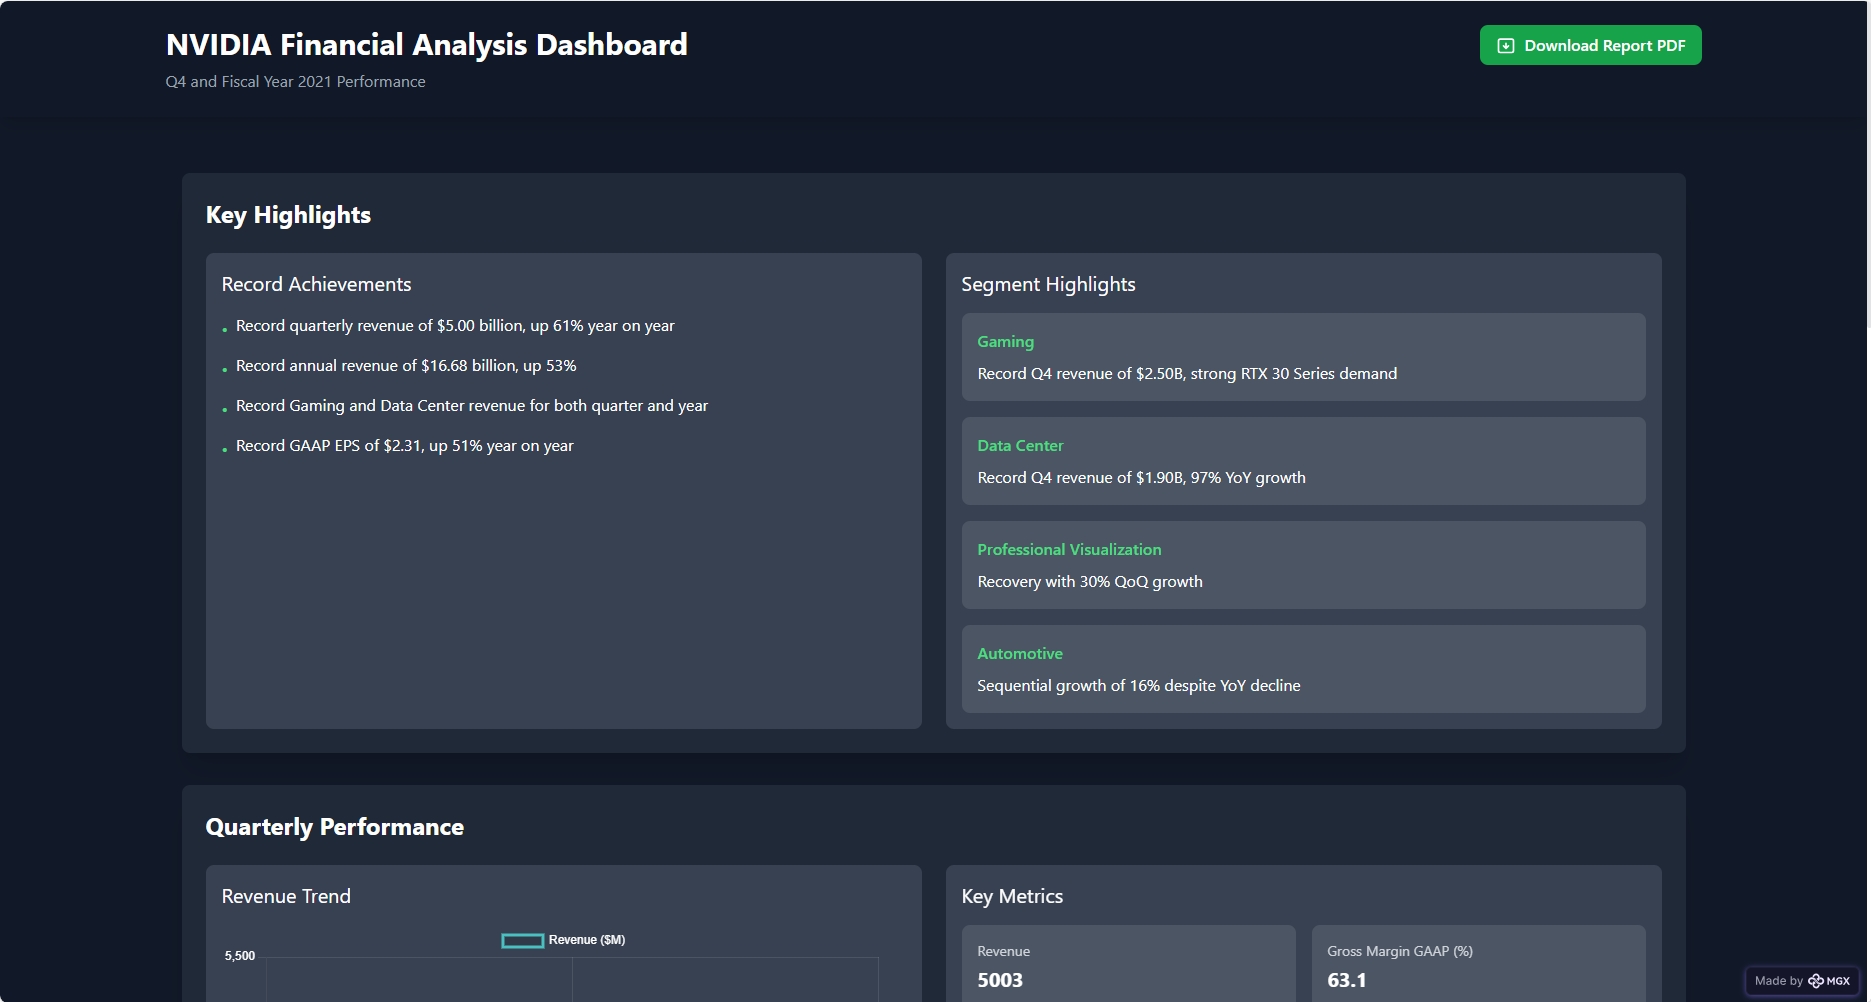Select the NVIDIA Financial Analysis Dashboard title
Screen dimensions: 1871x1002
coord(427,45)
